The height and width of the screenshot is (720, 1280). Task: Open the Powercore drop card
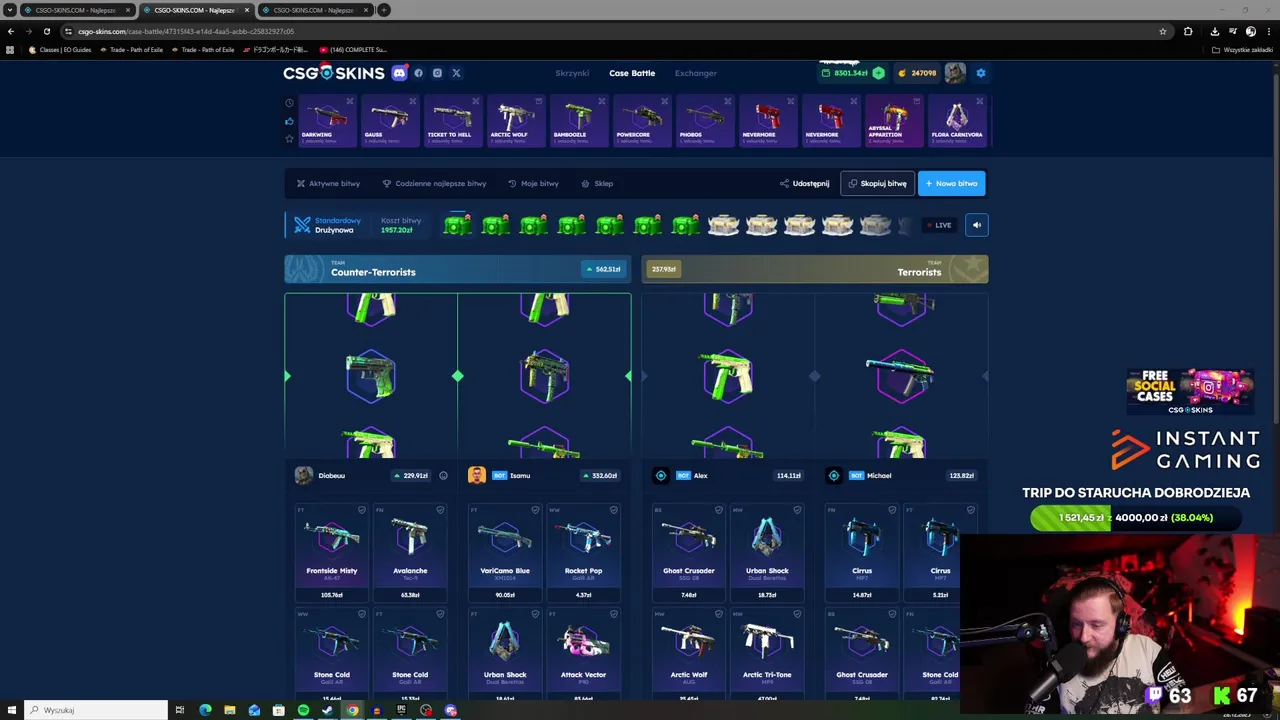[x=641, y=121]
